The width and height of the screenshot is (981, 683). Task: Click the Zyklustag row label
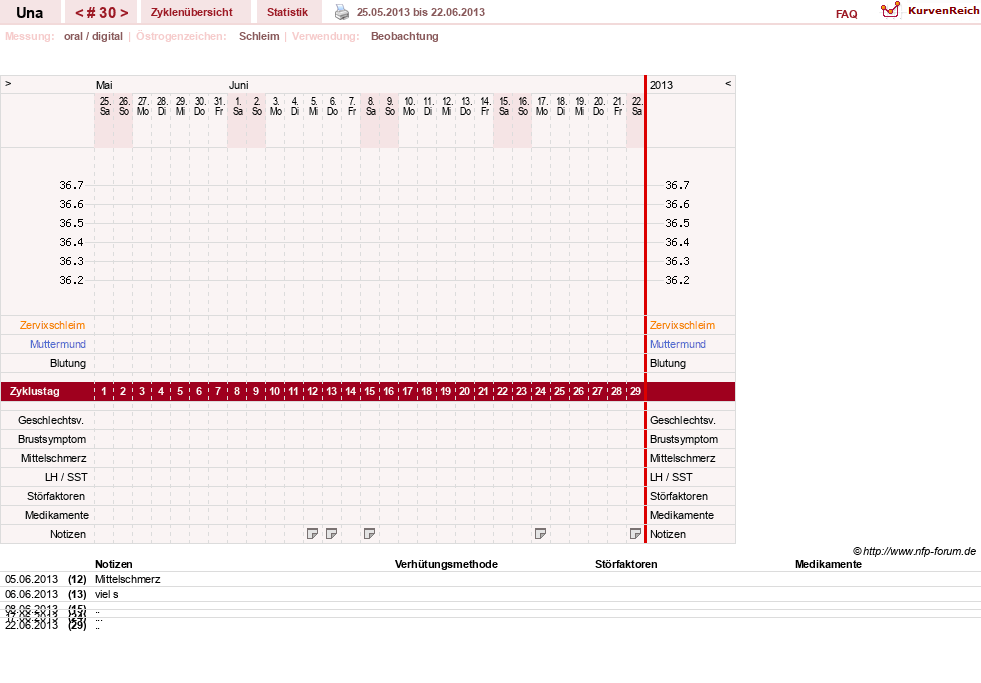(x=34, y=392)
